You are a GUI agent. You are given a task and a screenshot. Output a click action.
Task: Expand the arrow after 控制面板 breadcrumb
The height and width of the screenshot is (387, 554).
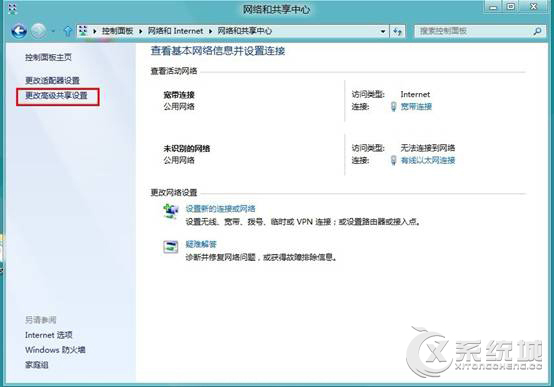(x=141, y=31)
